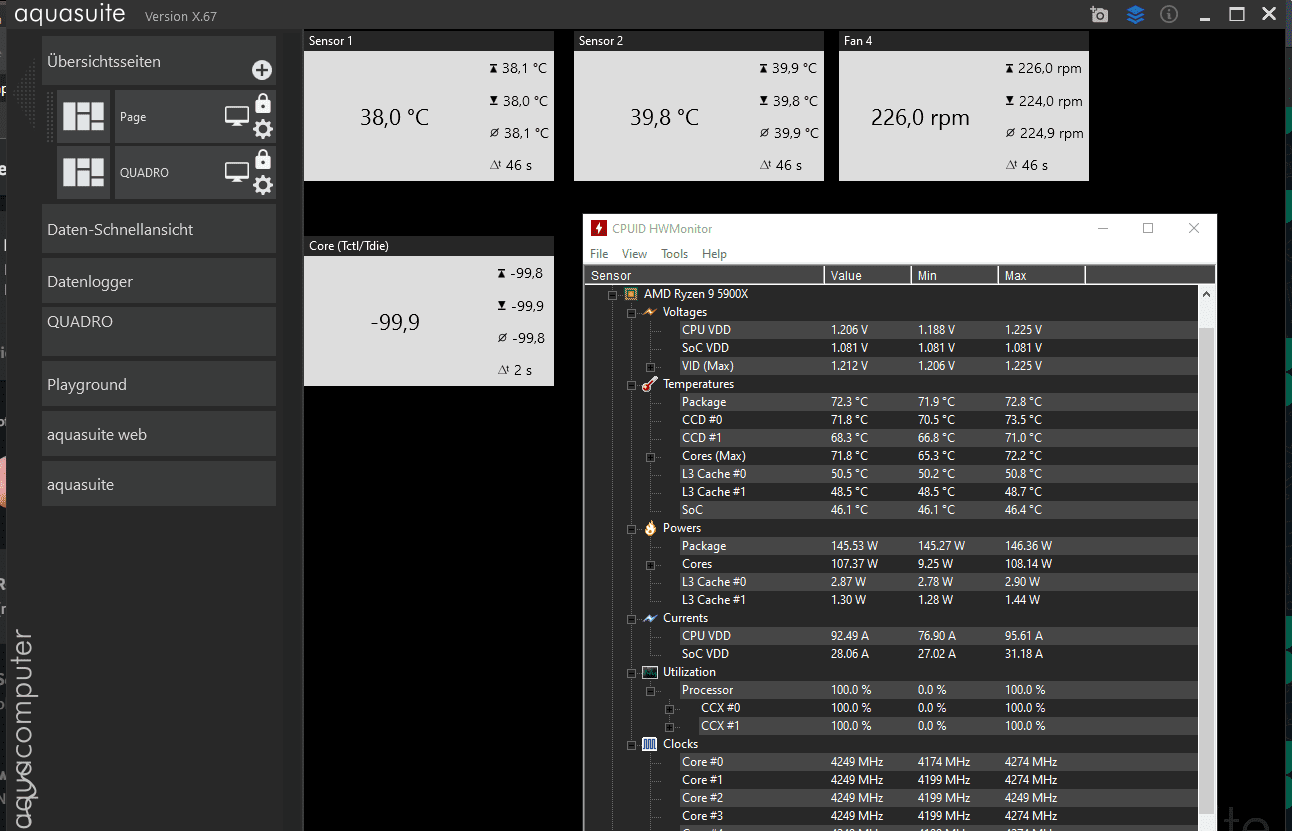Collapse the Temperatures node

pos(632,385)
